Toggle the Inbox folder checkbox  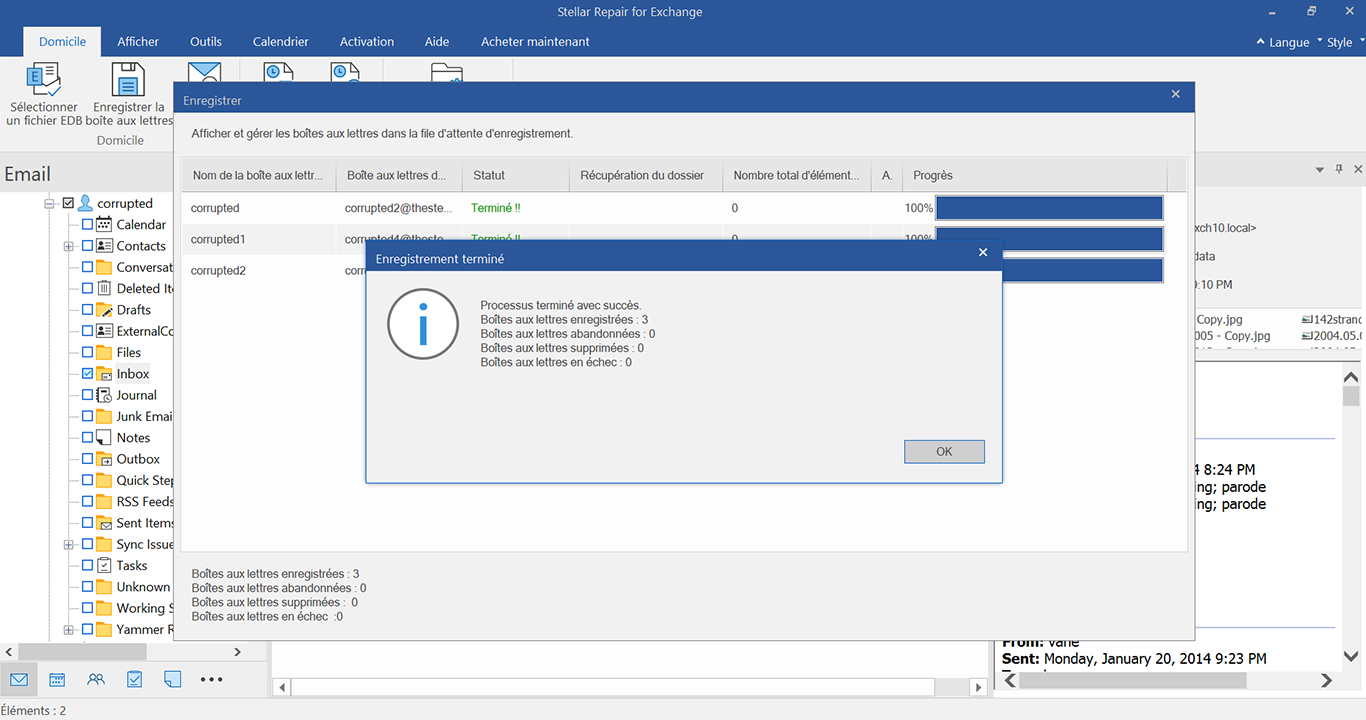[x=87, y=374]
